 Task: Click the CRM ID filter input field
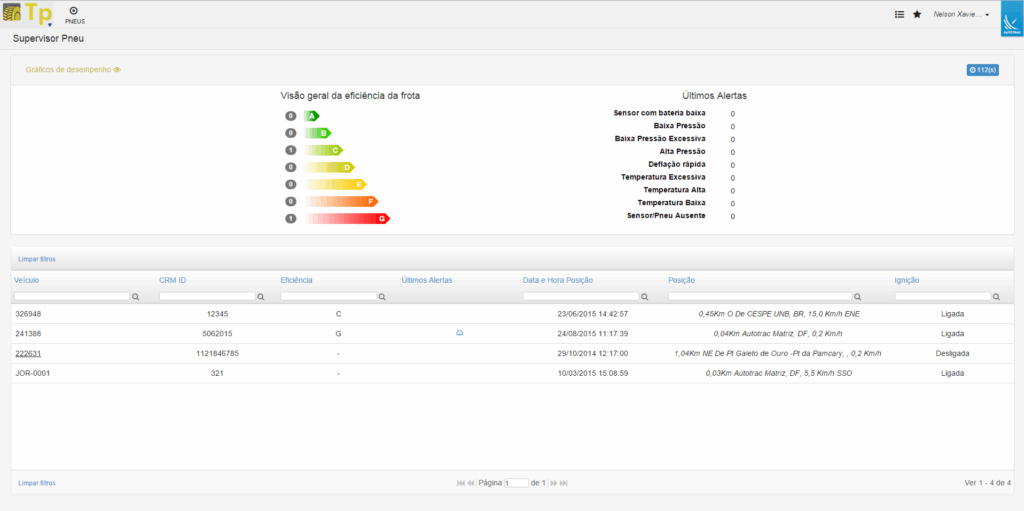207,297
